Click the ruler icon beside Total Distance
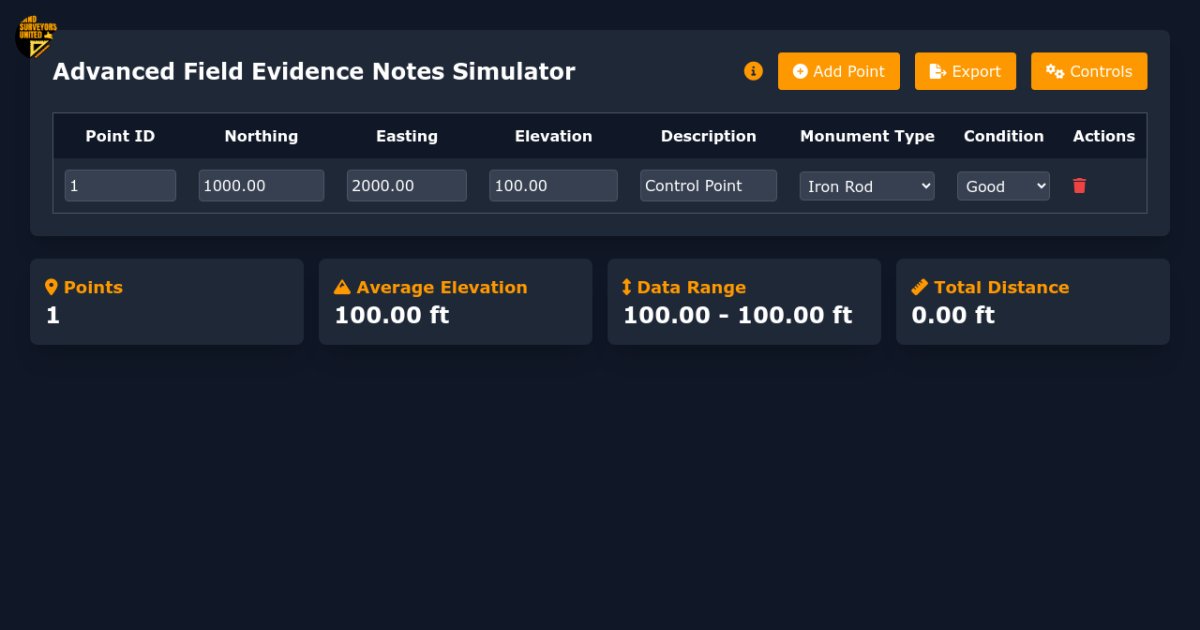Image resolution: width=1200 pixels, height=630 pixels. click(920, 287)
